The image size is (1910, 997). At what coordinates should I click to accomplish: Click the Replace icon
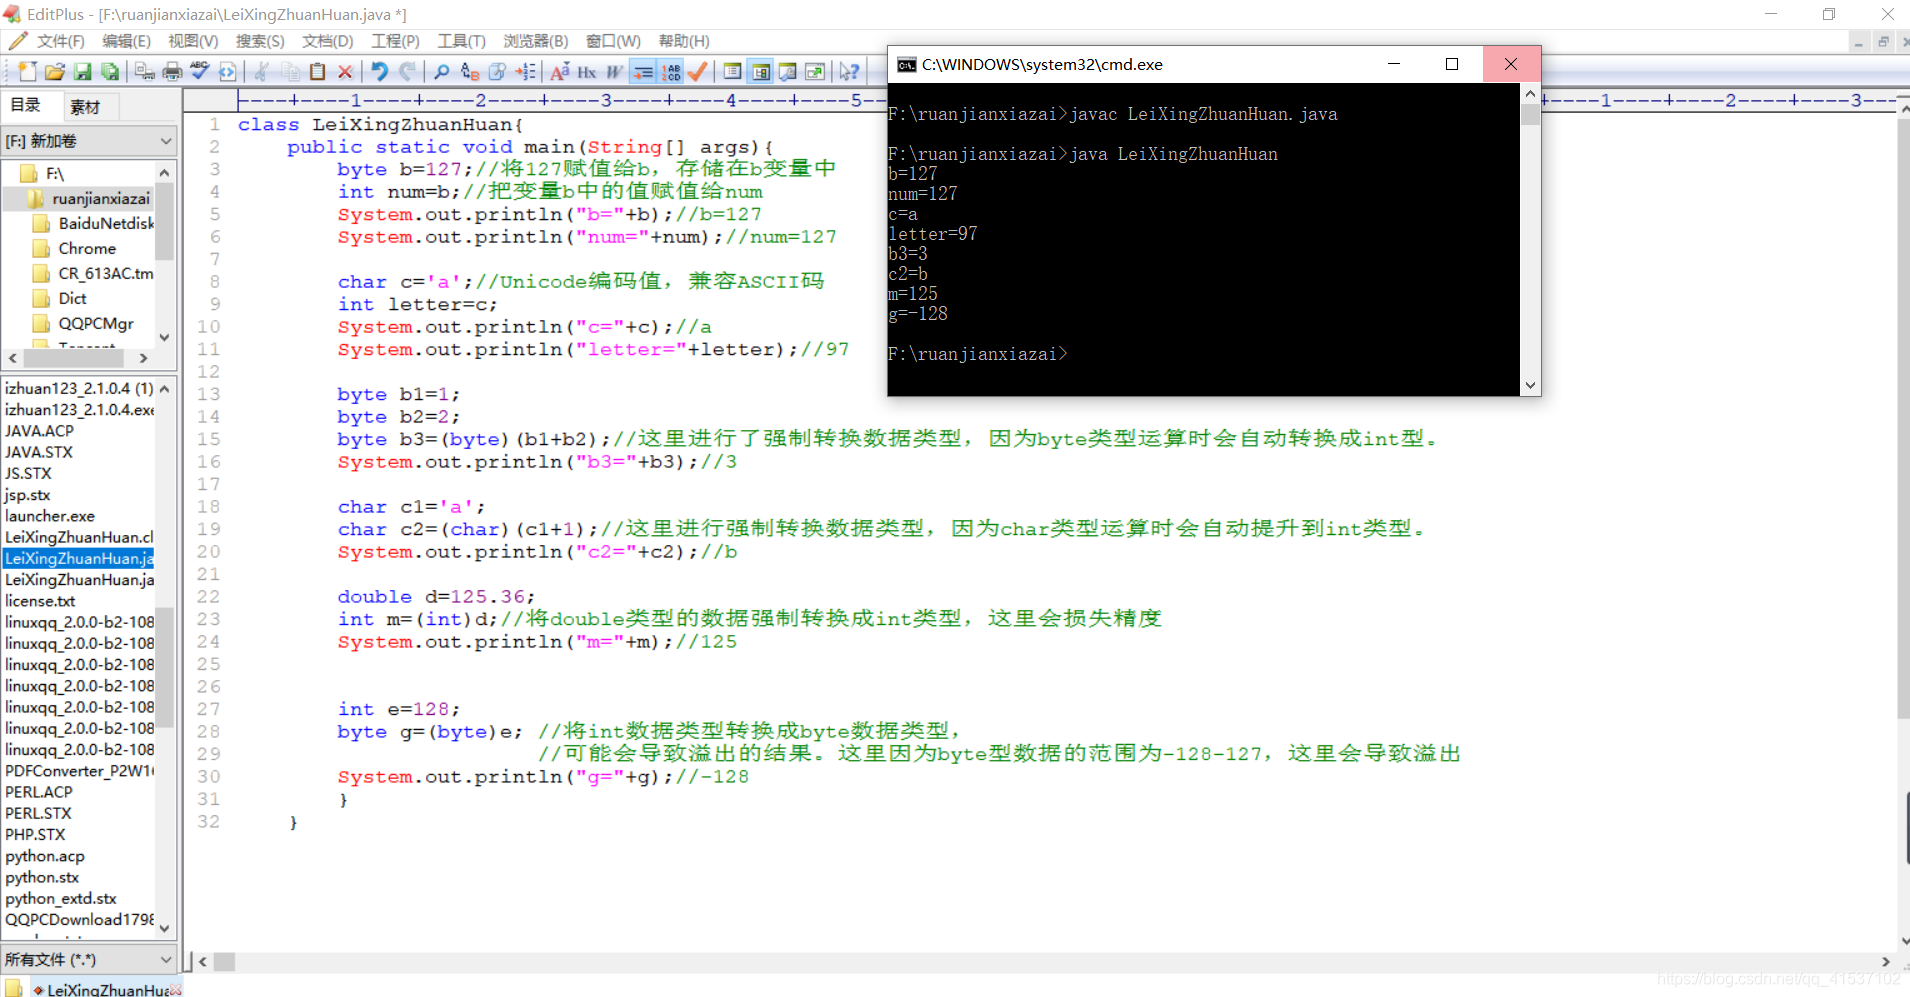(x=469, y=71)
